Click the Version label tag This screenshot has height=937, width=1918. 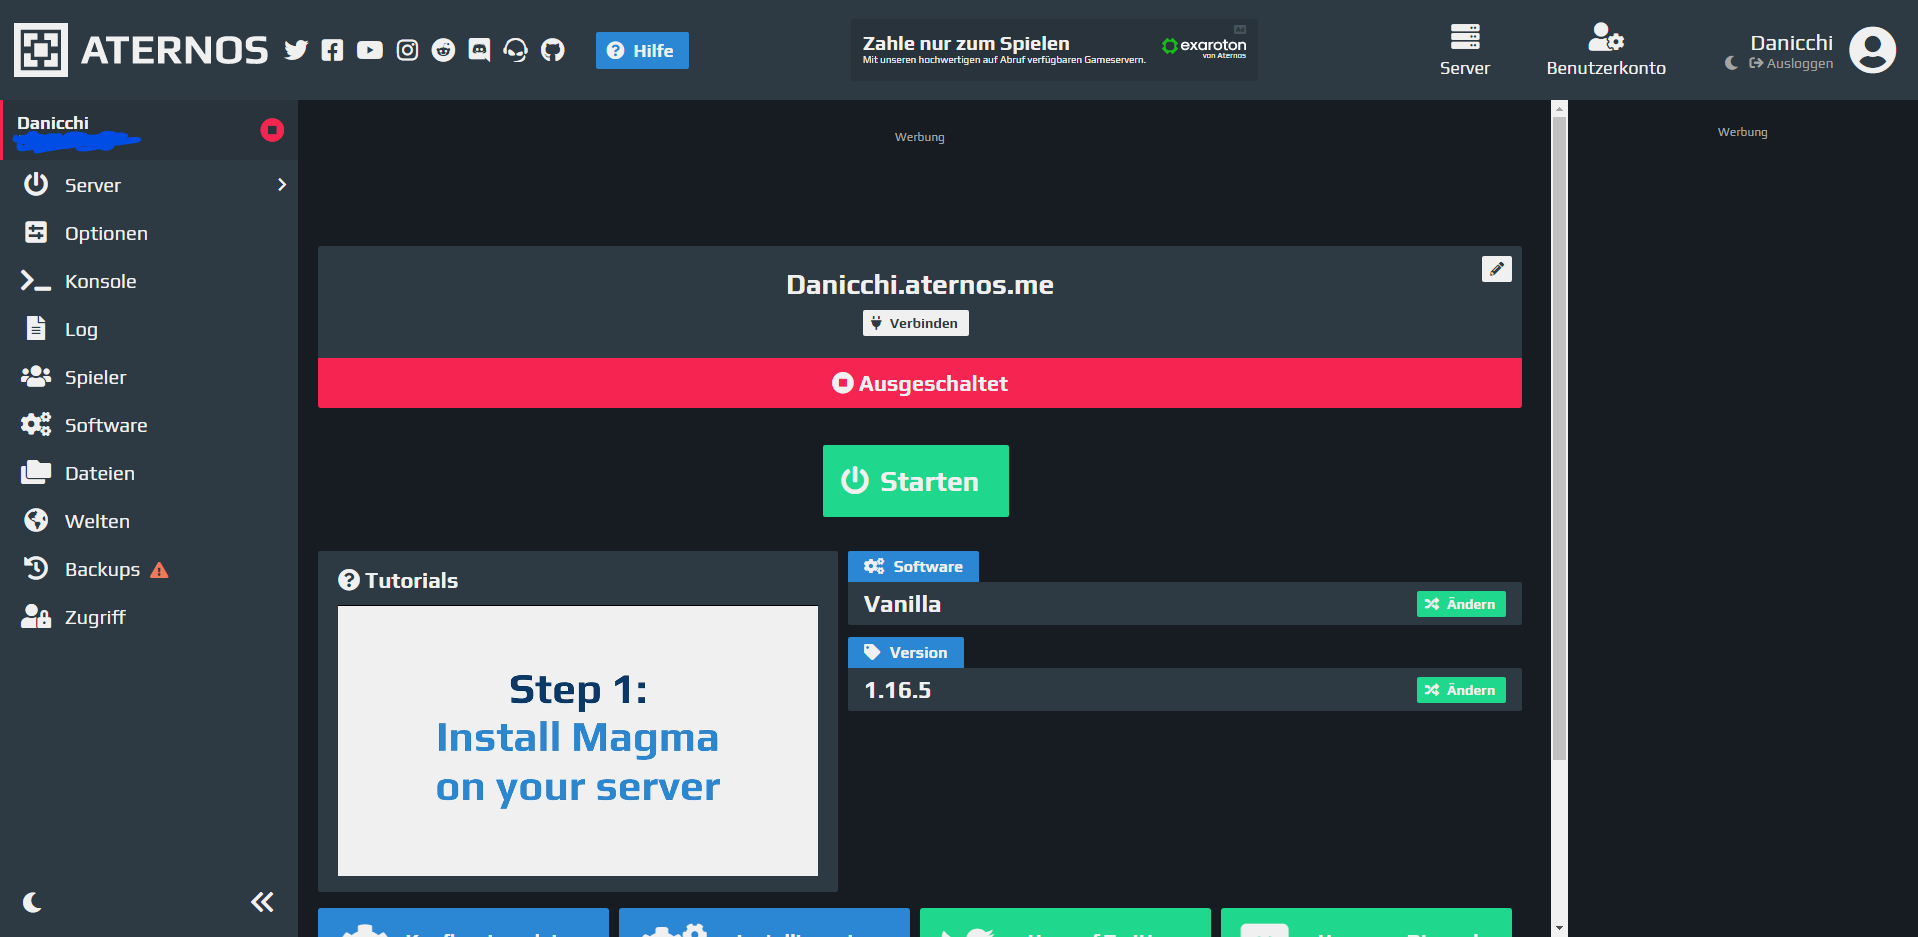(x=906, y=652)
